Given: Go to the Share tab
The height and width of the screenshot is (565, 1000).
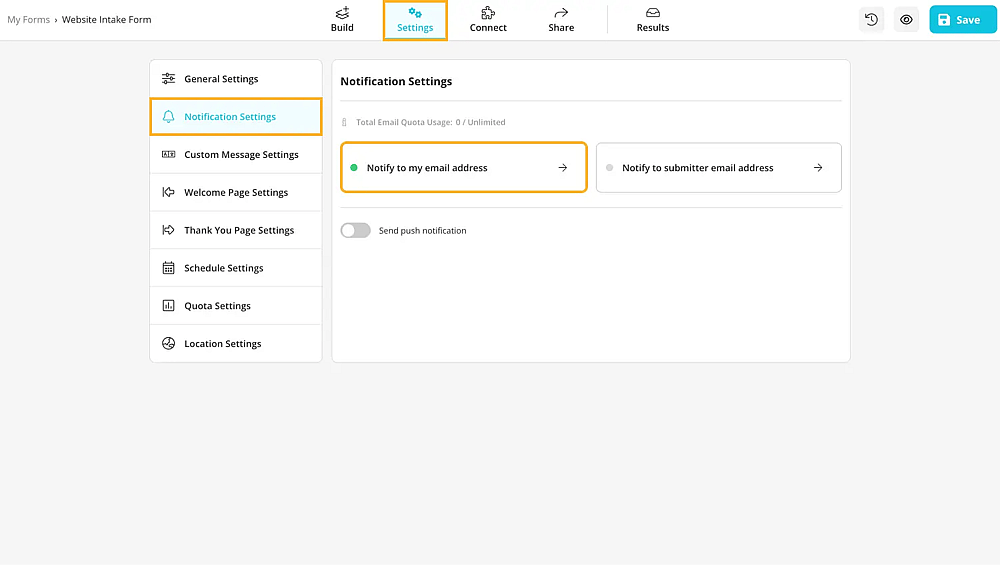Looking at the screenshot, I should [x=561, y=20].
